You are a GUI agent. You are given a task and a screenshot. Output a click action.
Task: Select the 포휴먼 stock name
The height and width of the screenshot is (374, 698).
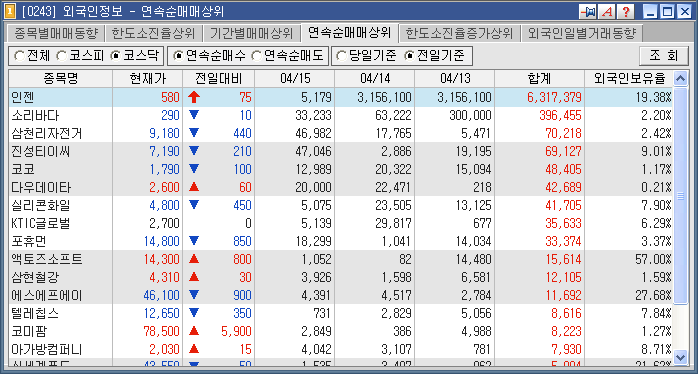point(29,242)
